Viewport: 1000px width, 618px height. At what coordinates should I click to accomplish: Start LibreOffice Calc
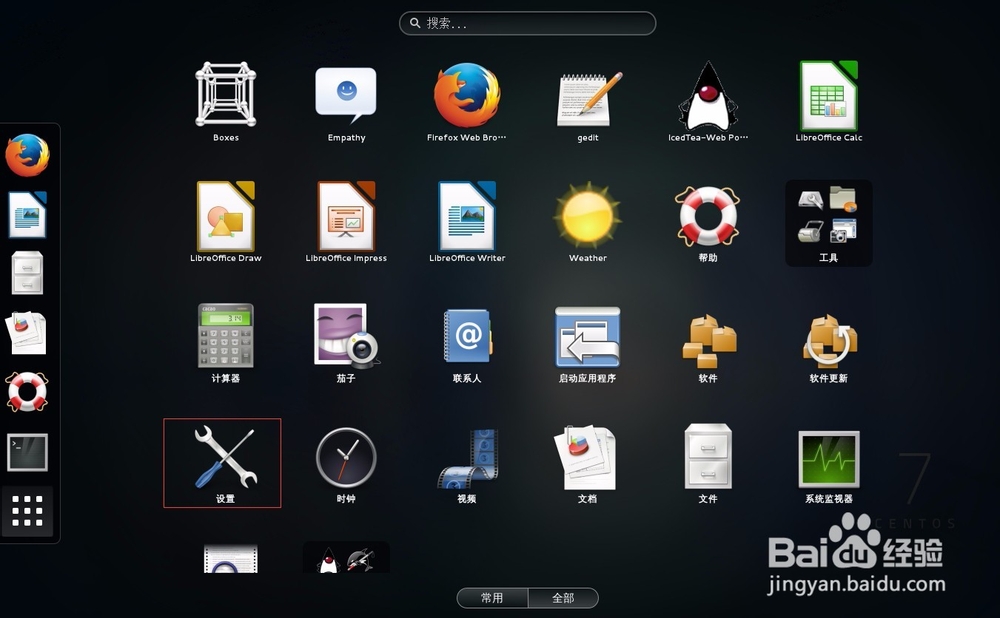tap(828, 95)
